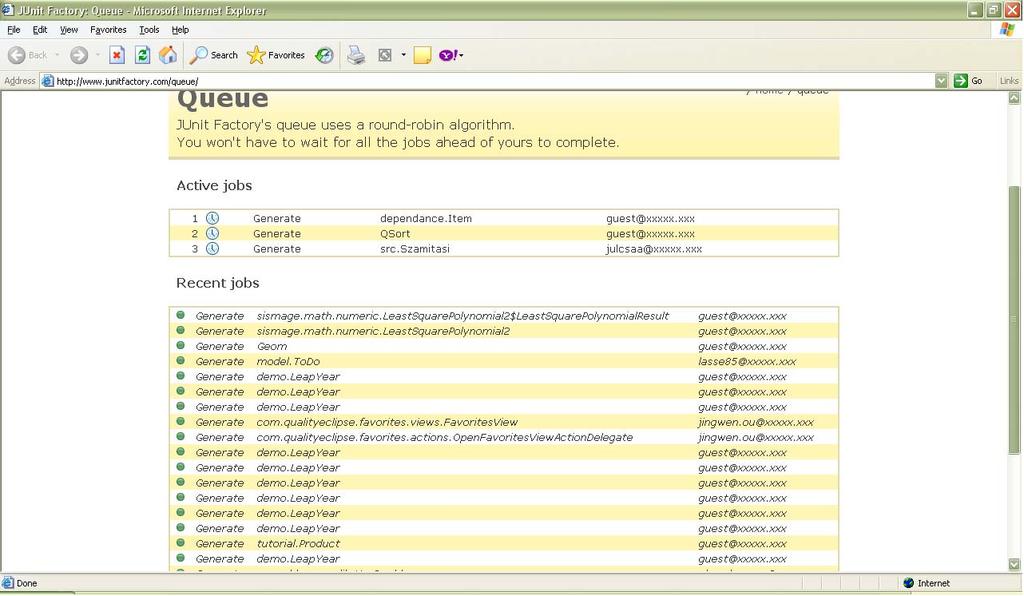Image resolution: width=1024 pixels, height=596 pixels.
Task: Open the Favorites star button
Action: 276,55
